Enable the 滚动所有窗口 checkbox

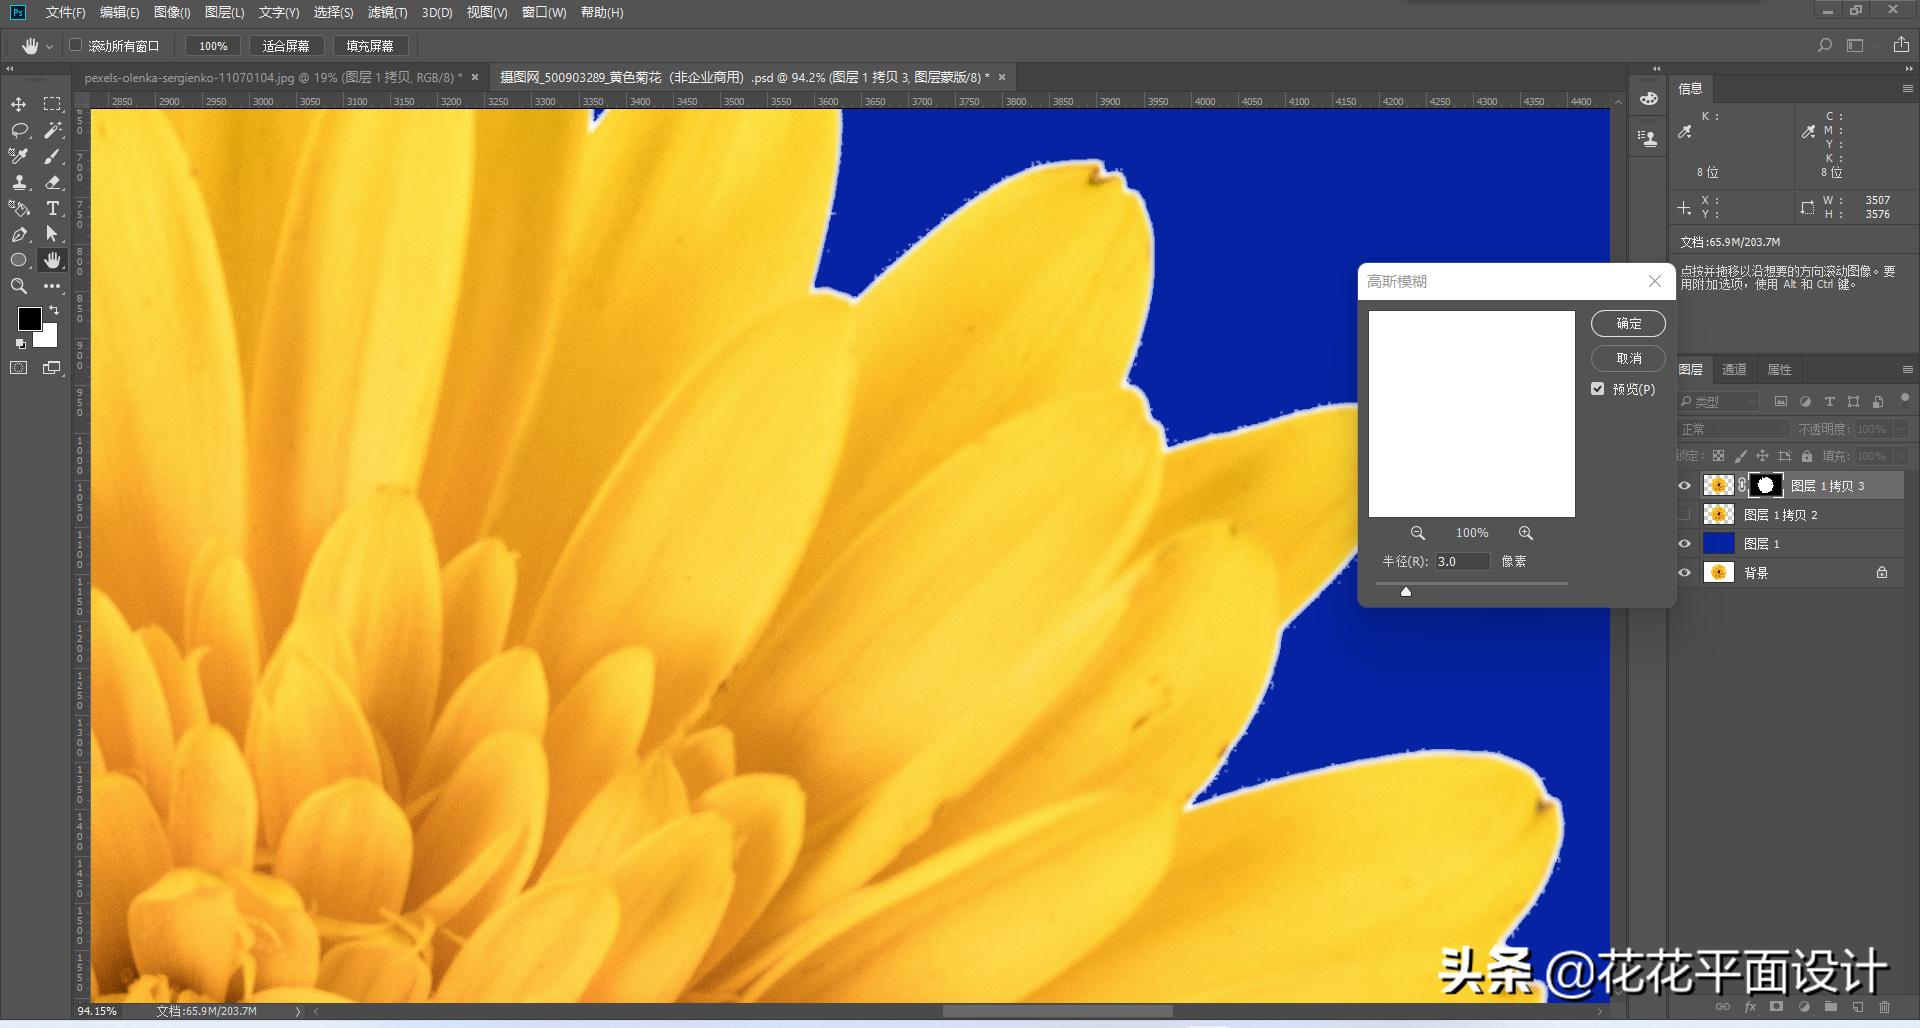click(76, 45)
